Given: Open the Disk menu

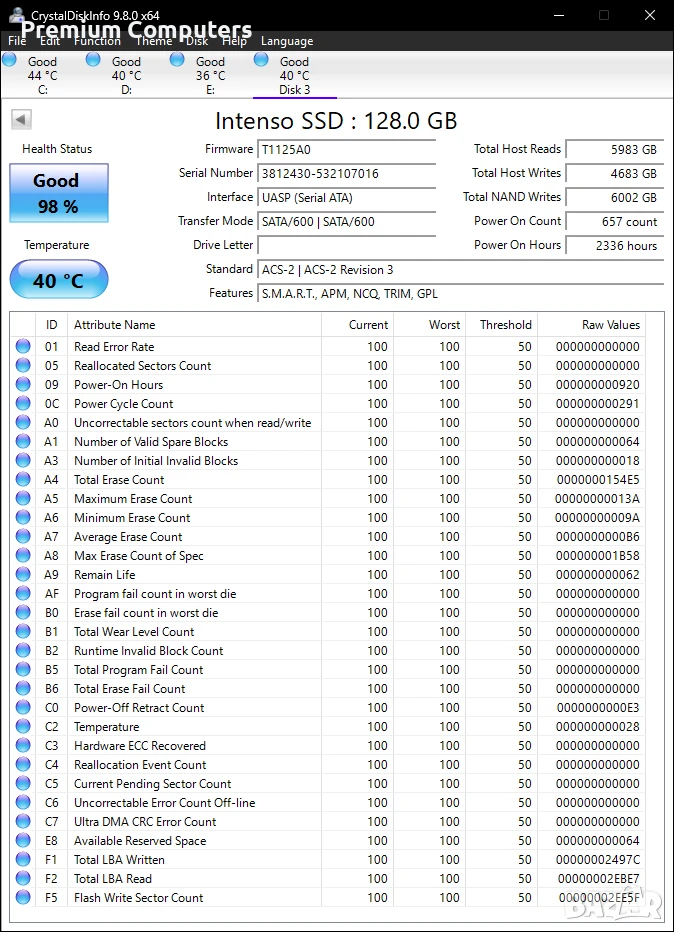Looking at the screenshot, I should click(x=197, y=40).
